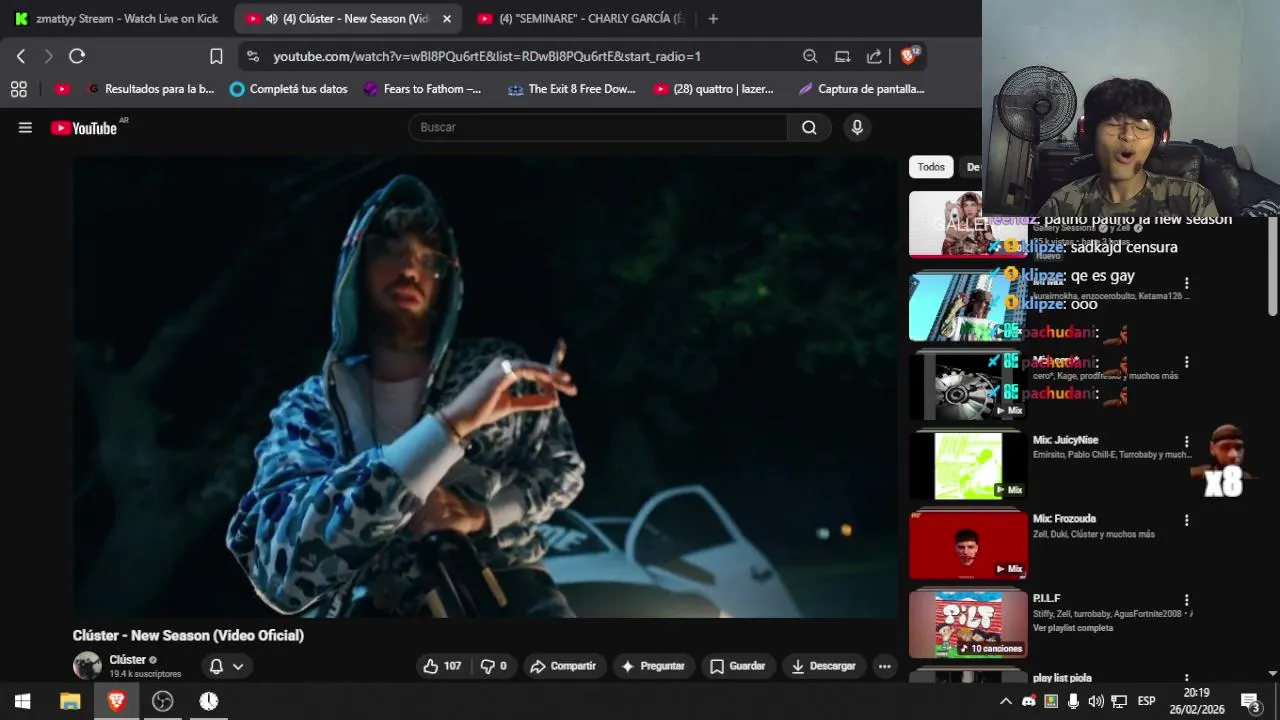
Task: Go back one page in the browser
Action: (x=21, y=57)
